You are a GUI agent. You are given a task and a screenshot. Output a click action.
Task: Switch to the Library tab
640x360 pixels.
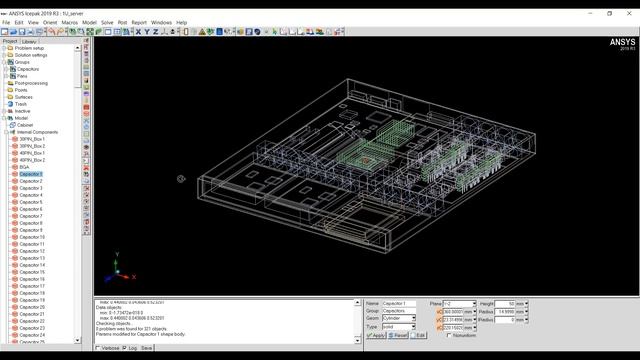pos(29,41)
